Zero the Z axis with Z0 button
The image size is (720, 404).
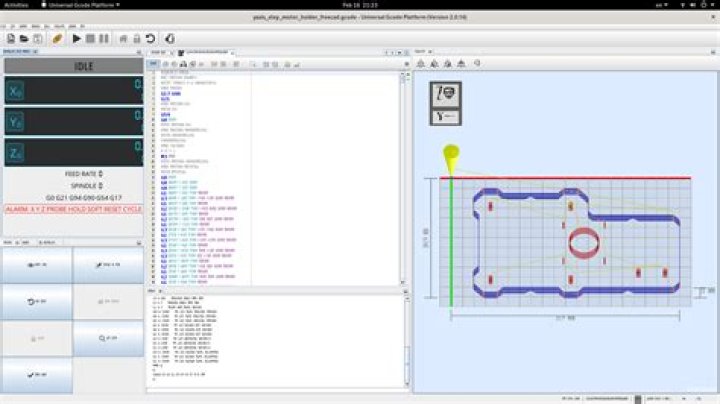tap(15, 153)
